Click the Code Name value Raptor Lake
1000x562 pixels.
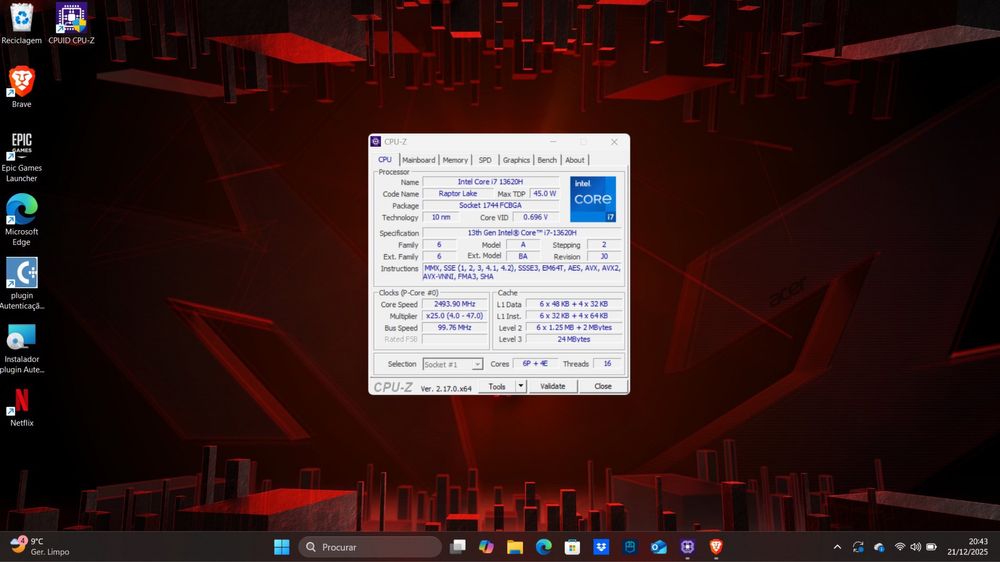pyautogui.click(x=457, y=193)
